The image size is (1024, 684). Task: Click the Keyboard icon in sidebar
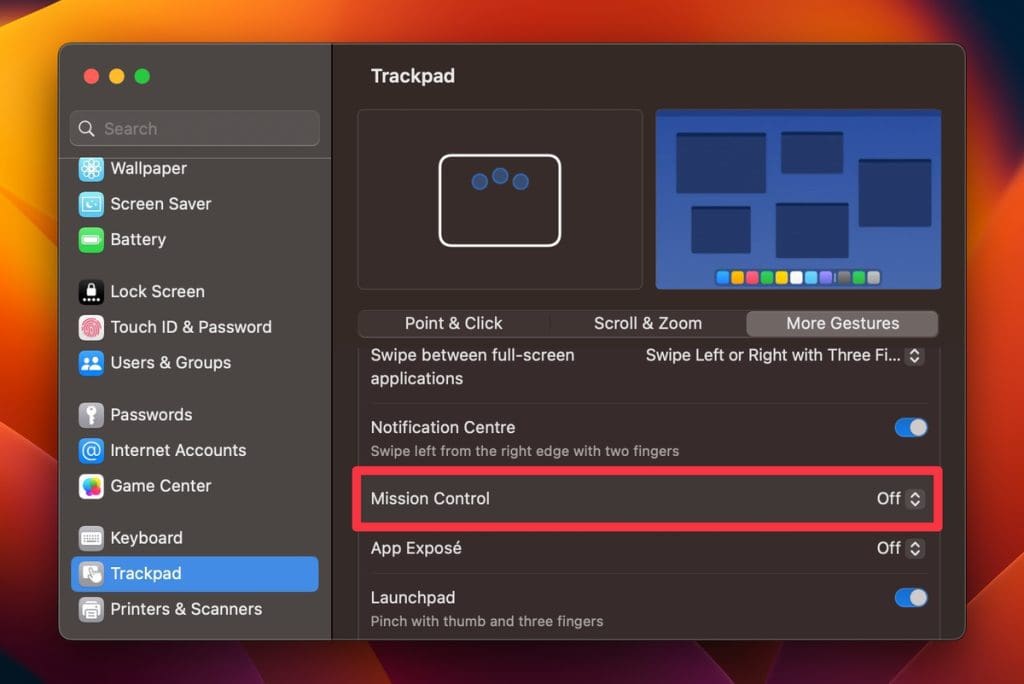pyautogui.click(x=91, y=538)
